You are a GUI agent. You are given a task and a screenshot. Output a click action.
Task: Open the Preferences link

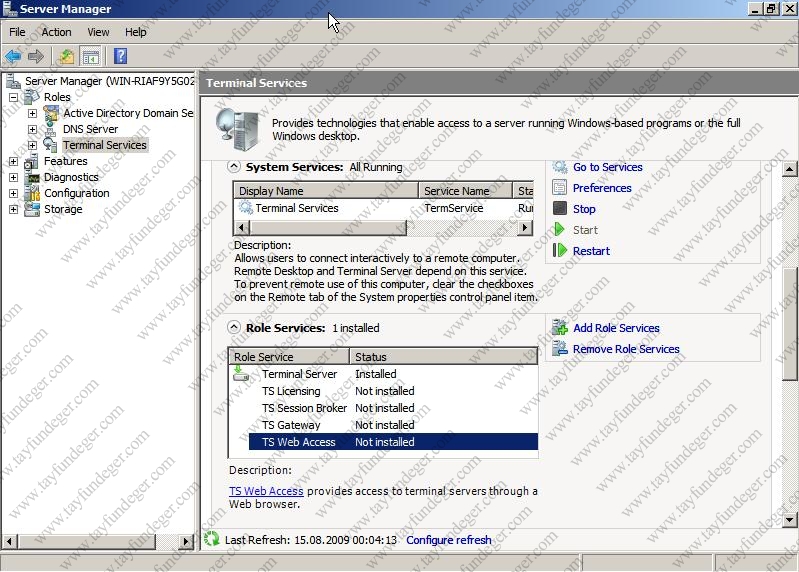(x=602, y=188)
